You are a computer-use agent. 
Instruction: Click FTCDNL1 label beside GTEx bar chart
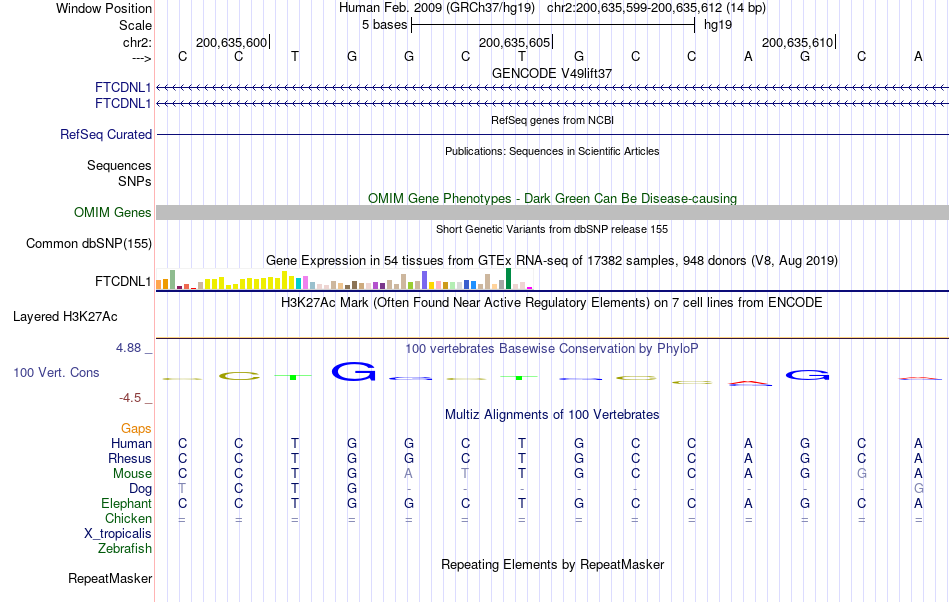(122, 282)
